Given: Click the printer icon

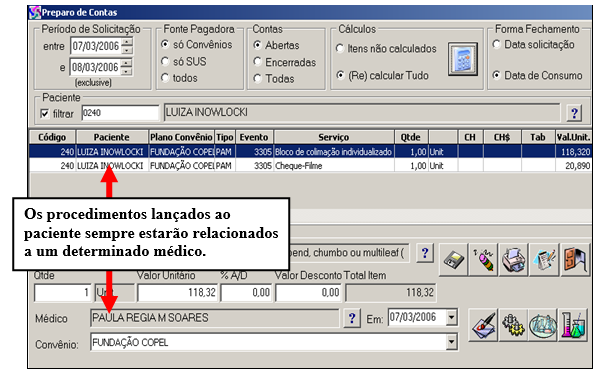Looking at the screenshot, I should click(x=514, y=260).
